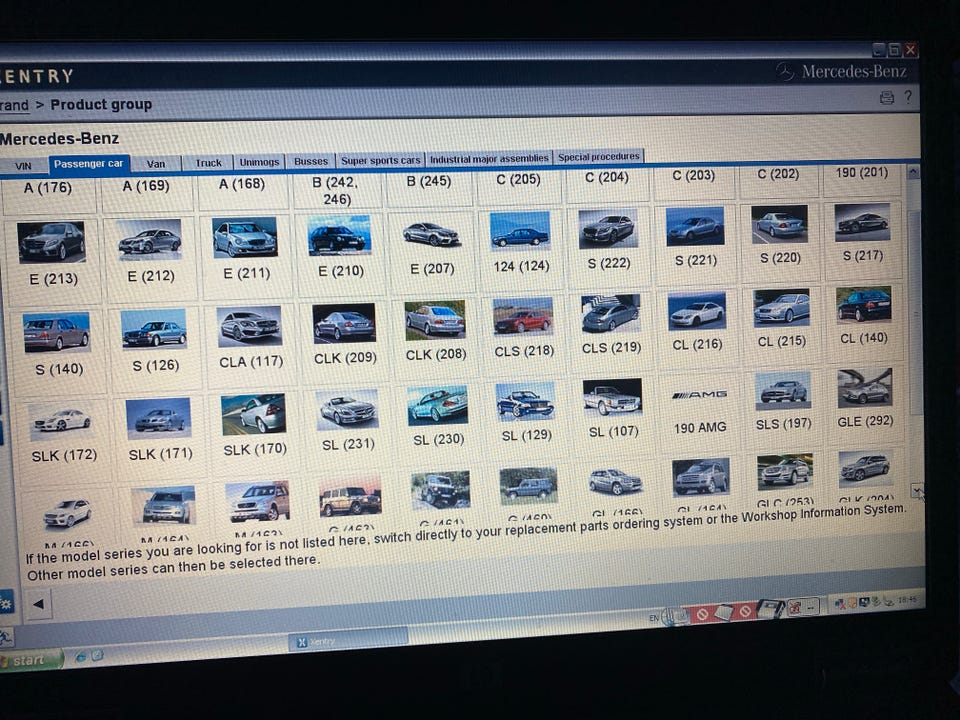
Task: Pick the CLK (209) model image
Action: click(x=344, y=323)
